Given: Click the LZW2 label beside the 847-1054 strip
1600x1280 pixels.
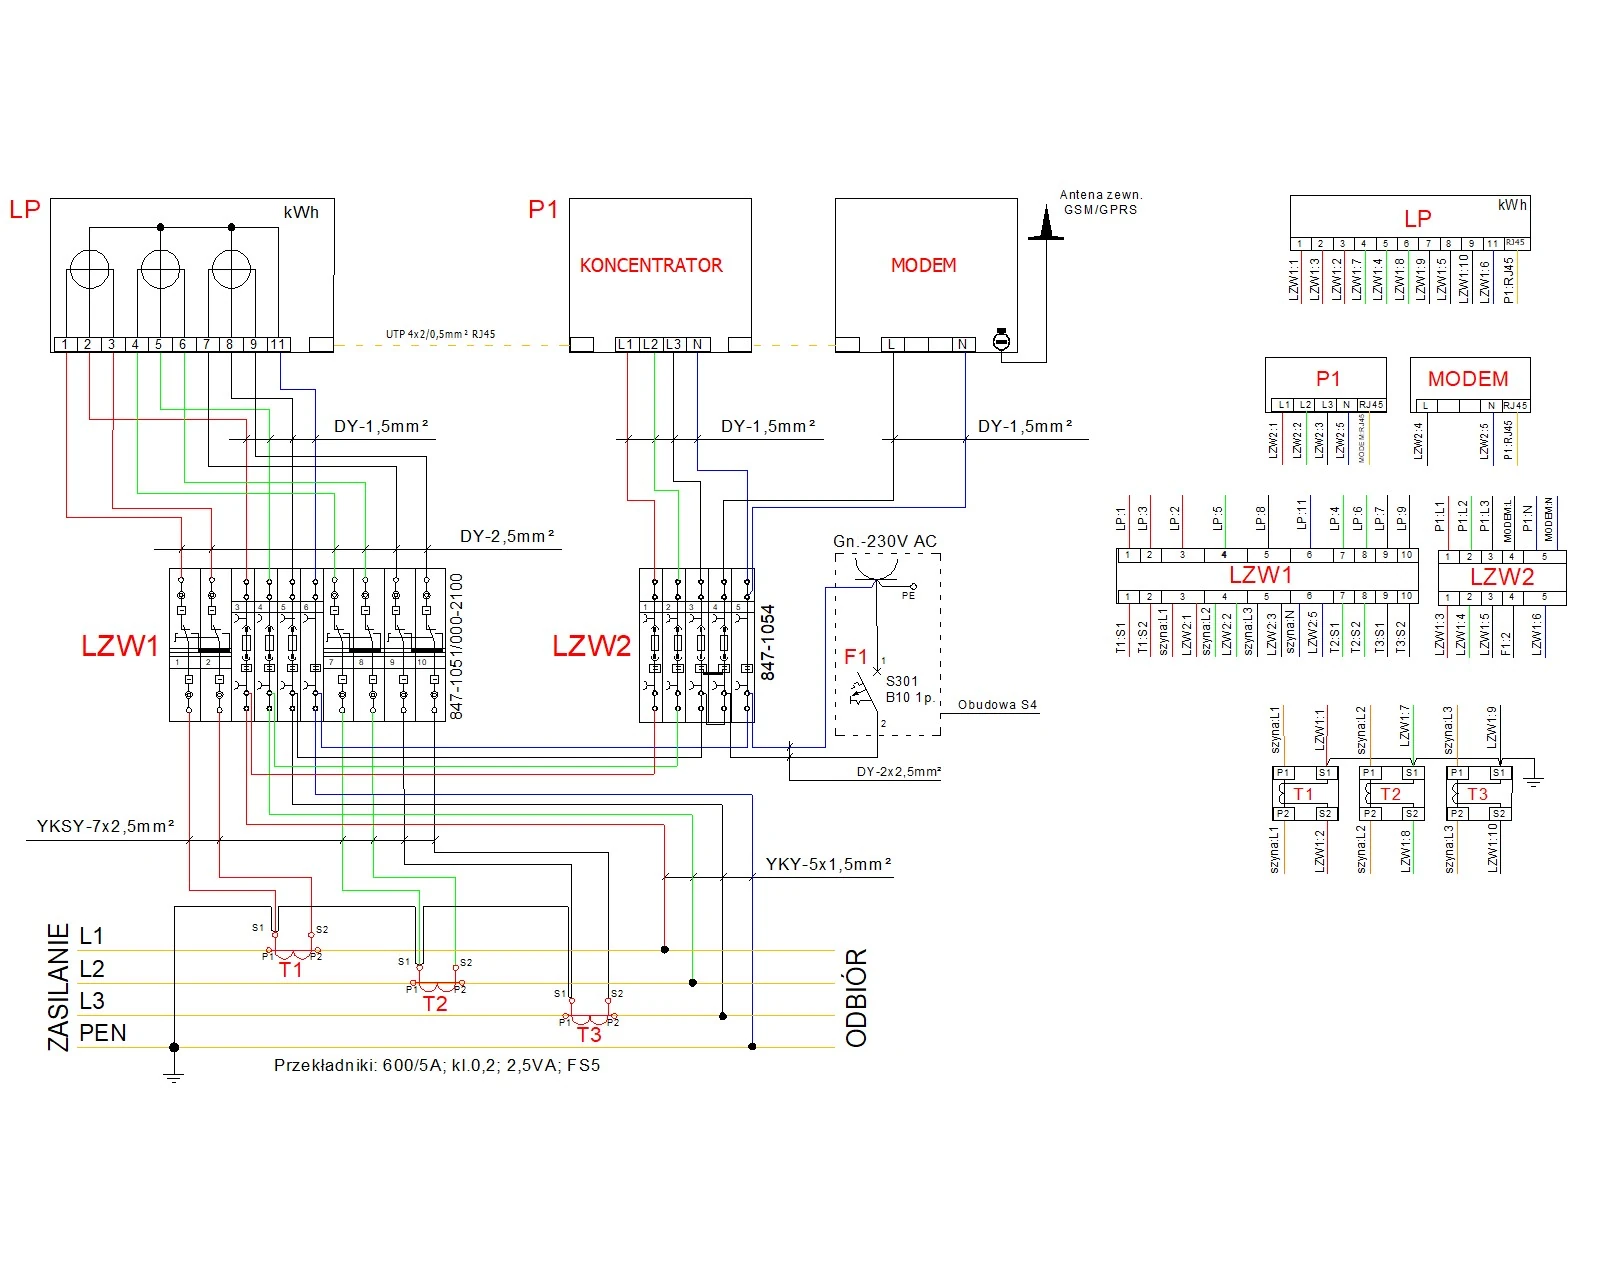Looking at the screenshot, I should pyautogui.click(x=592, y=646).
